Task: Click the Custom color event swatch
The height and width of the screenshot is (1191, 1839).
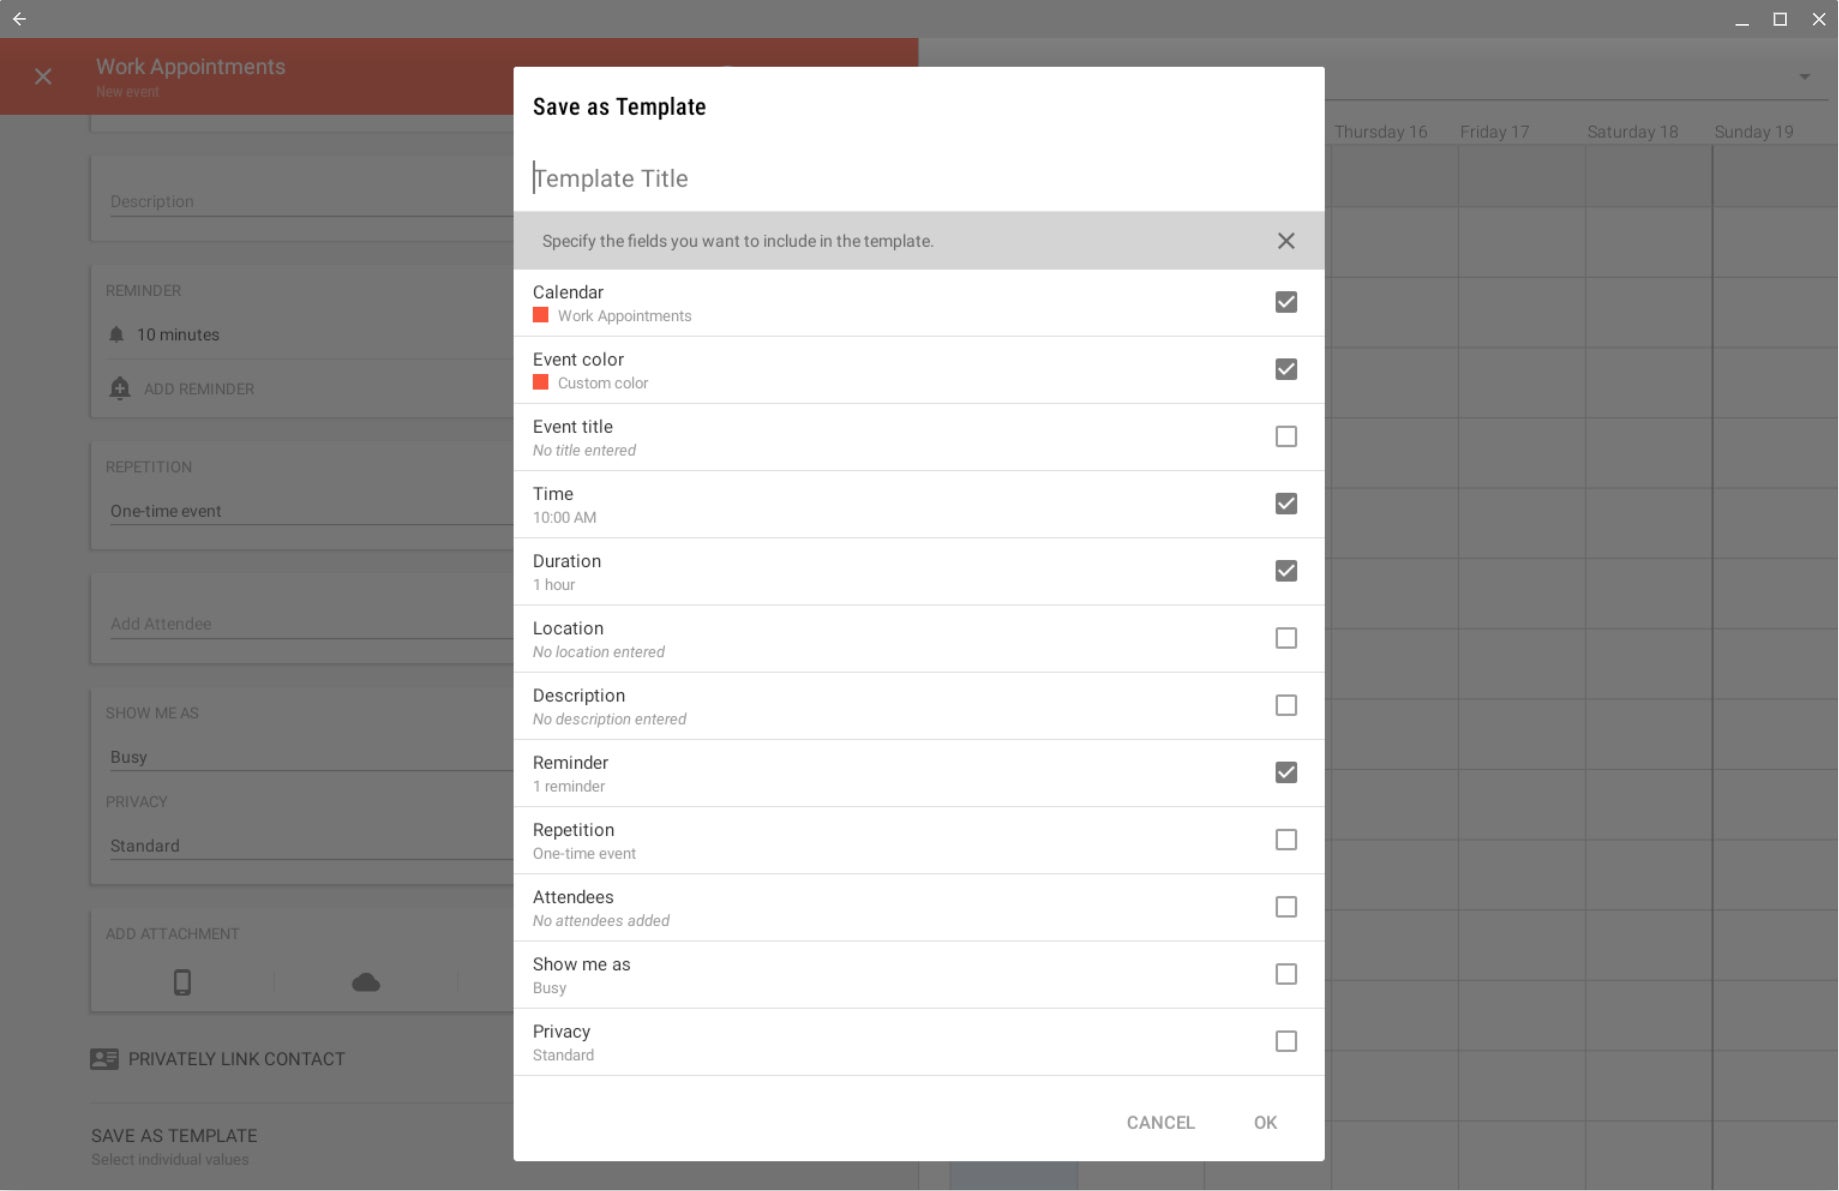Action: [x=540, y=382]
